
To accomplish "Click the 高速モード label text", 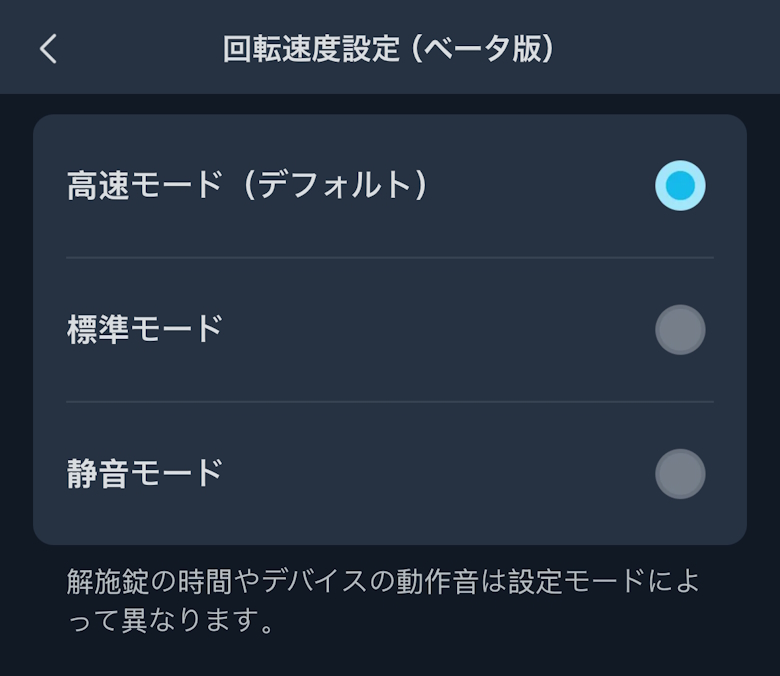I will (x=144, y=186).
